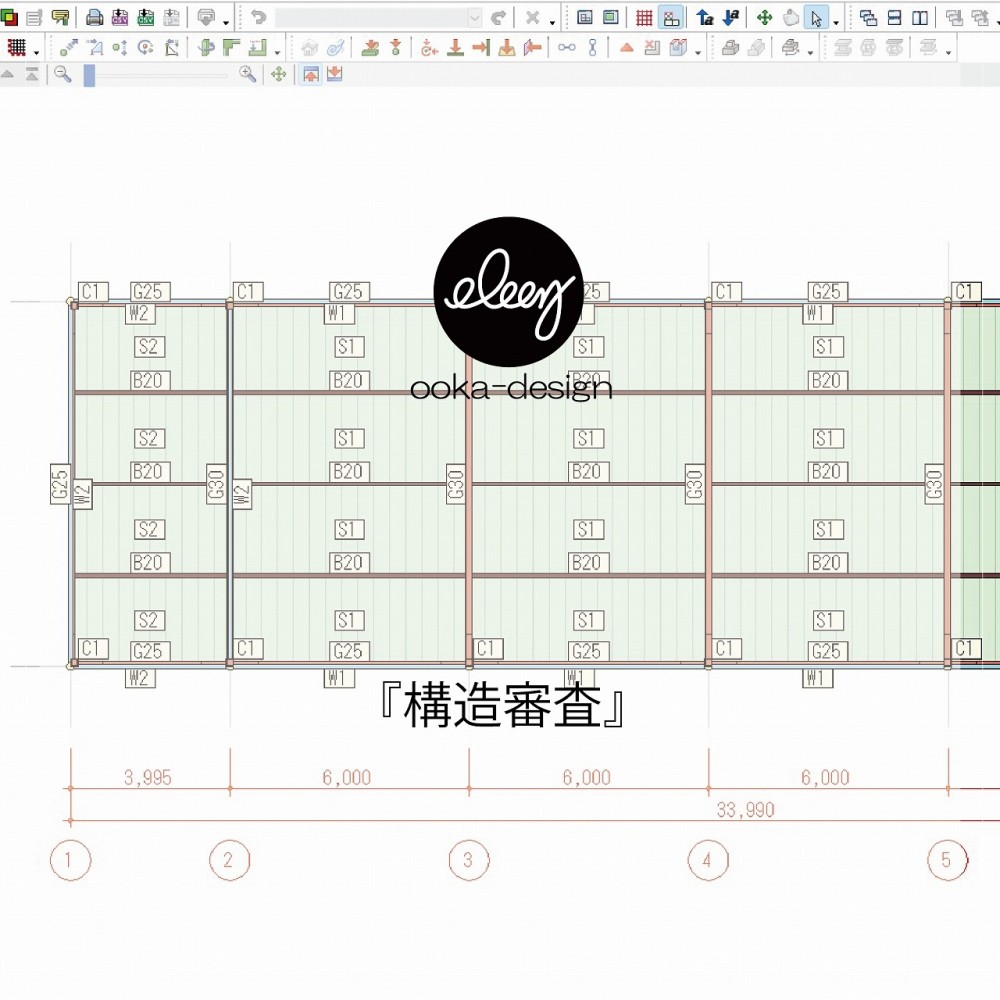Viewport: 1000px width, 1000px height.
Task: Click the overlapping green and red squares icon
Action: [x=9, y=18]
